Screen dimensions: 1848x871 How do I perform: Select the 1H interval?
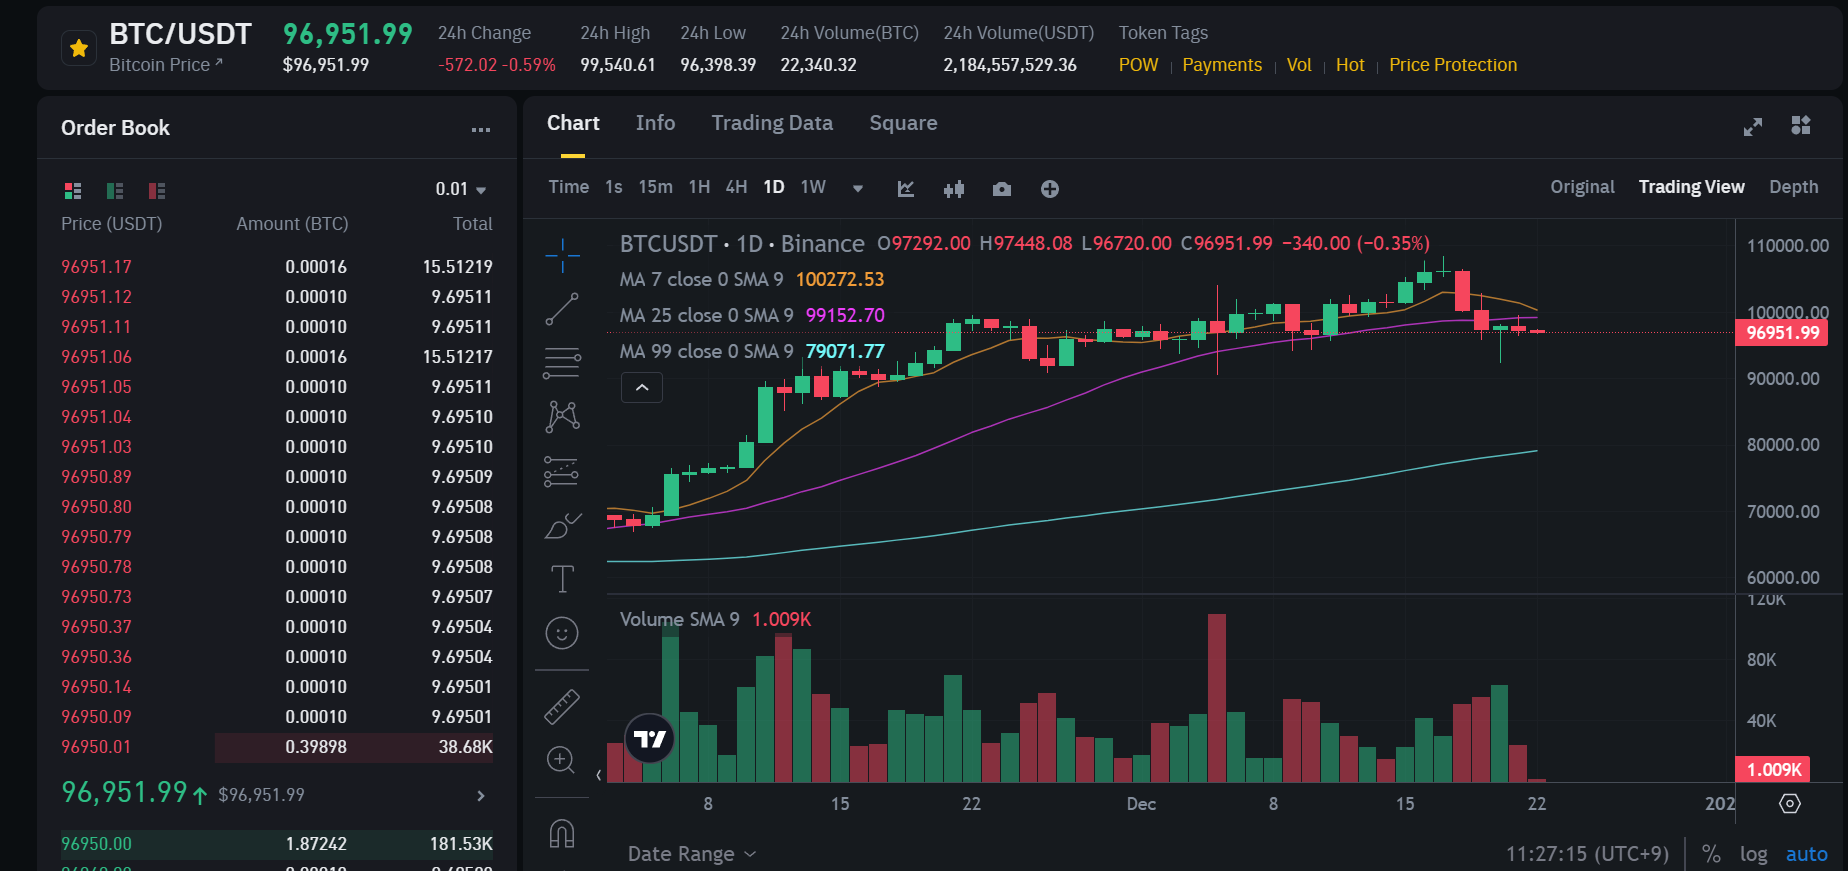(x=699, y=187)
